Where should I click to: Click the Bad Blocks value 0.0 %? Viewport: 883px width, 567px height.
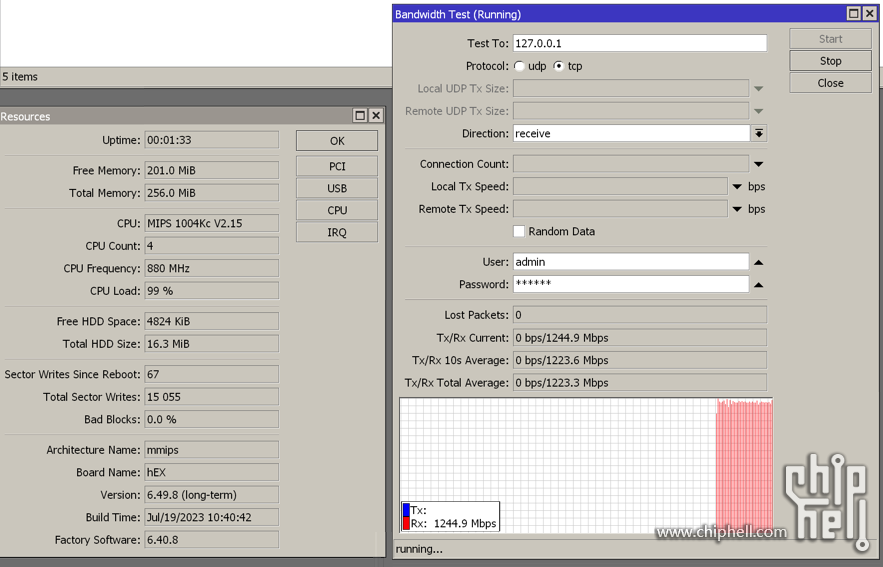211,419
